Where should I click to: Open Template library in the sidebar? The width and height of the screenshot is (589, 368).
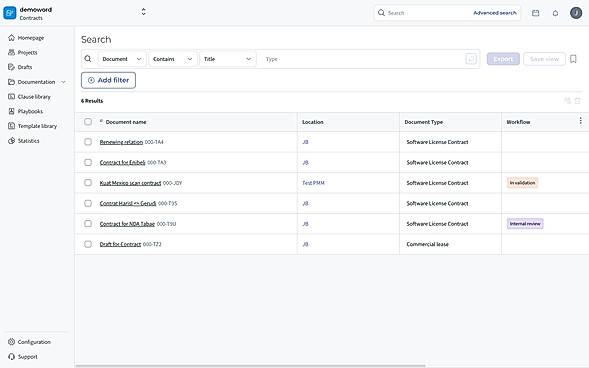pyautogui.click(x=38, y=126)
